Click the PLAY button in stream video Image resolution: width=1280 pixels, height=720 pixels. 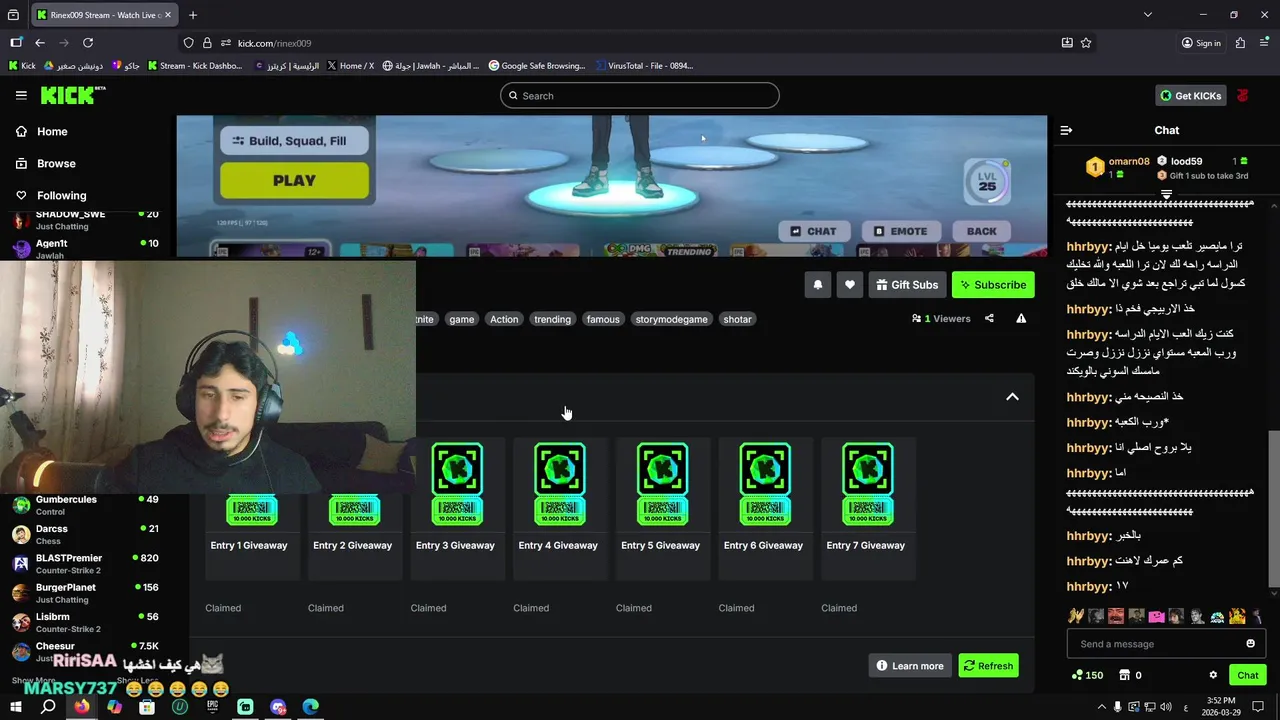point(294,181)
